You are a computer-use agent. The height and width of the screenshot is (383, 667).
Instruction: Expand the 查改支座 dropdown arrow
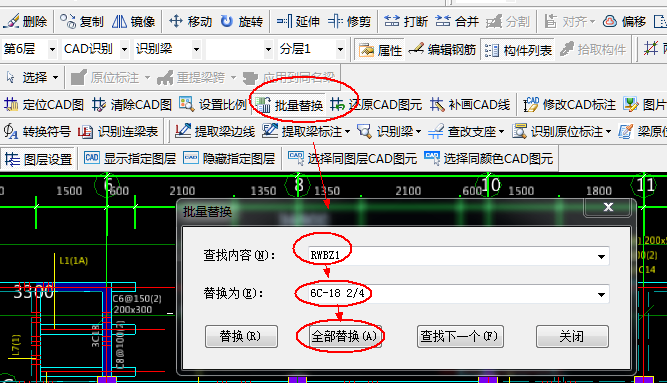[502, 132]
